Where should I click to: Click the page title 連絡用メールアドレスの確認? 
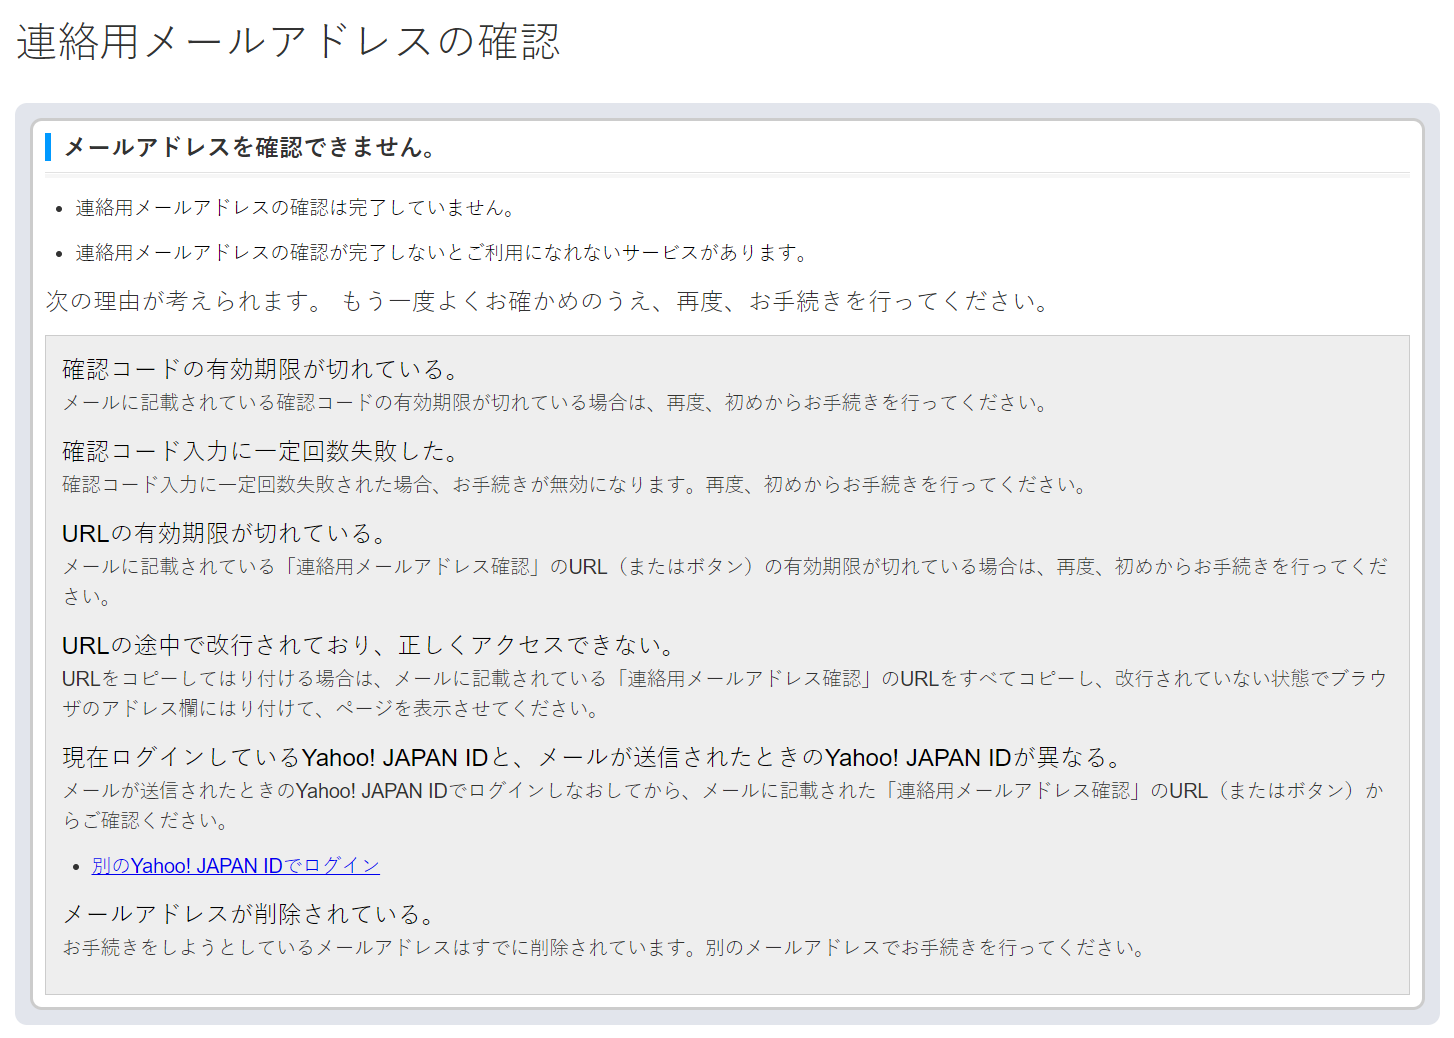pyautogui.click(x=288, y=42)
